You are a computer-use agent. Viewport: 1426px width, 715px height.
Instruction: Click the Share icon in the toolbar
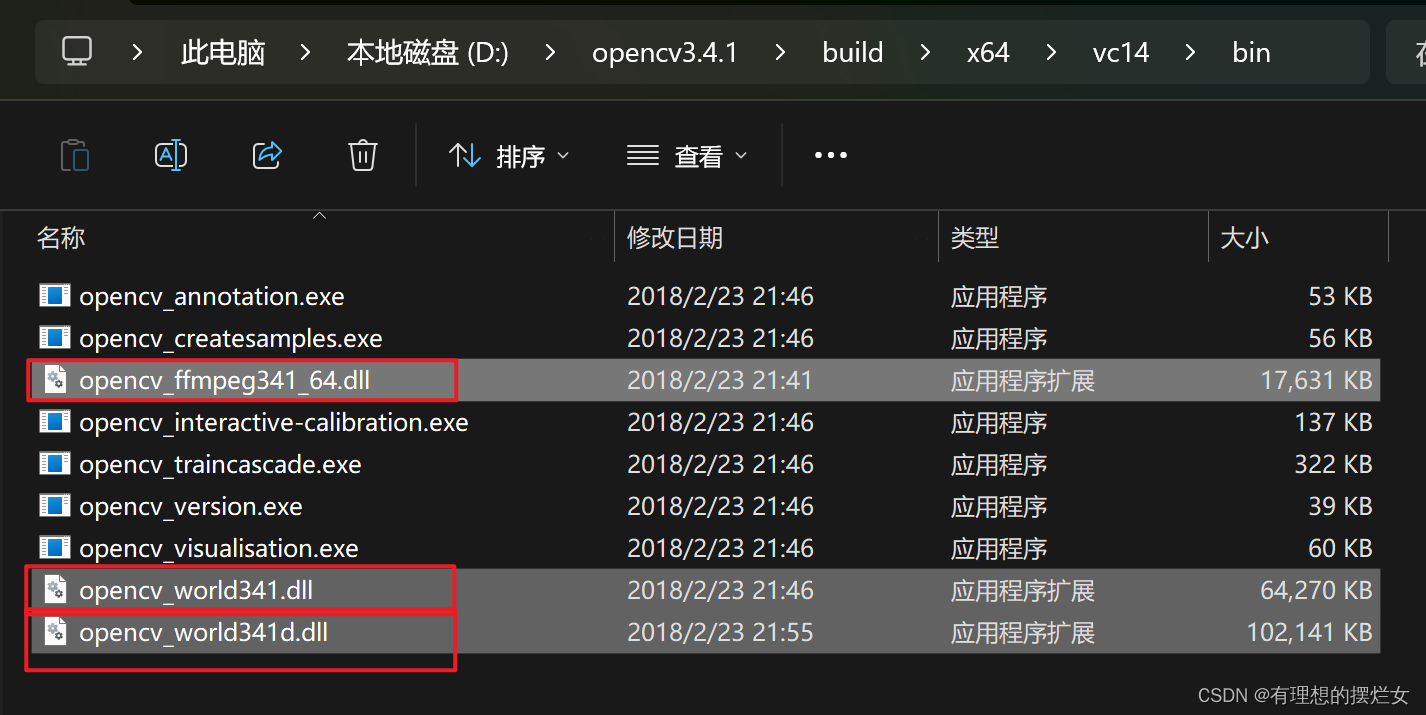[x=267, y=155]
